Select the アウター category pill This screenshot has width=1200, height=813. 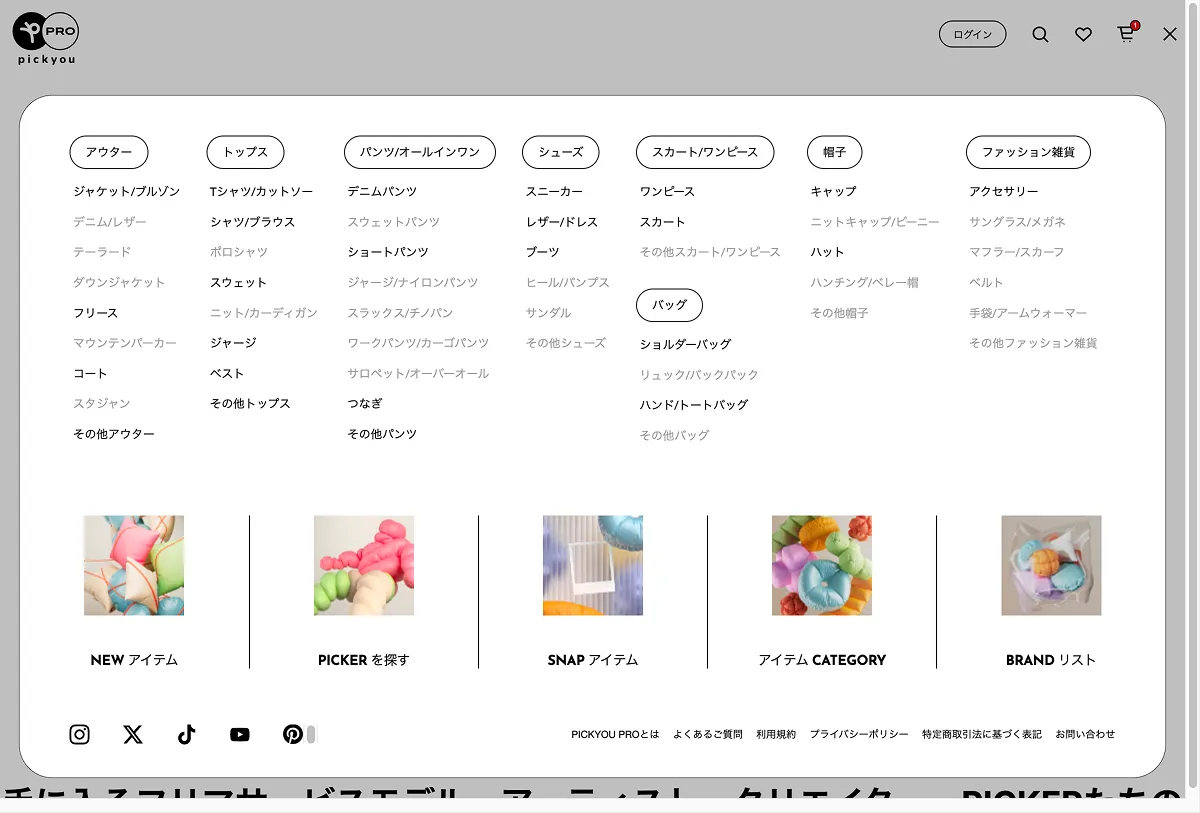point(109,152)
